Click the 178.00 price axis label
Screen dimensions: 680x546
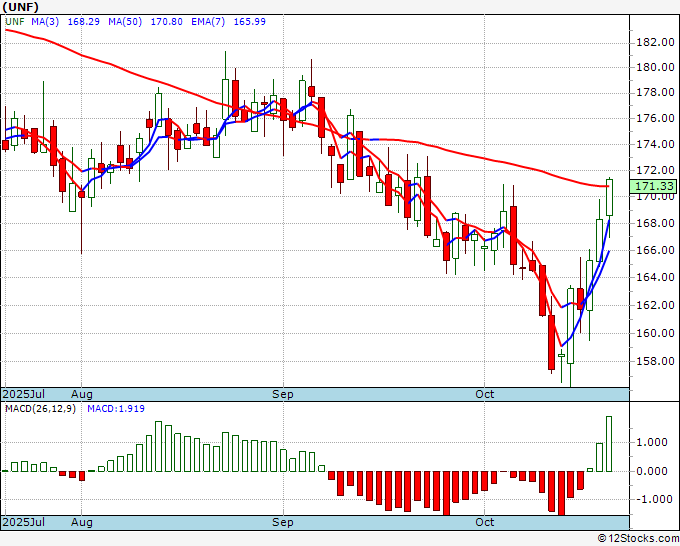[655, 92]
